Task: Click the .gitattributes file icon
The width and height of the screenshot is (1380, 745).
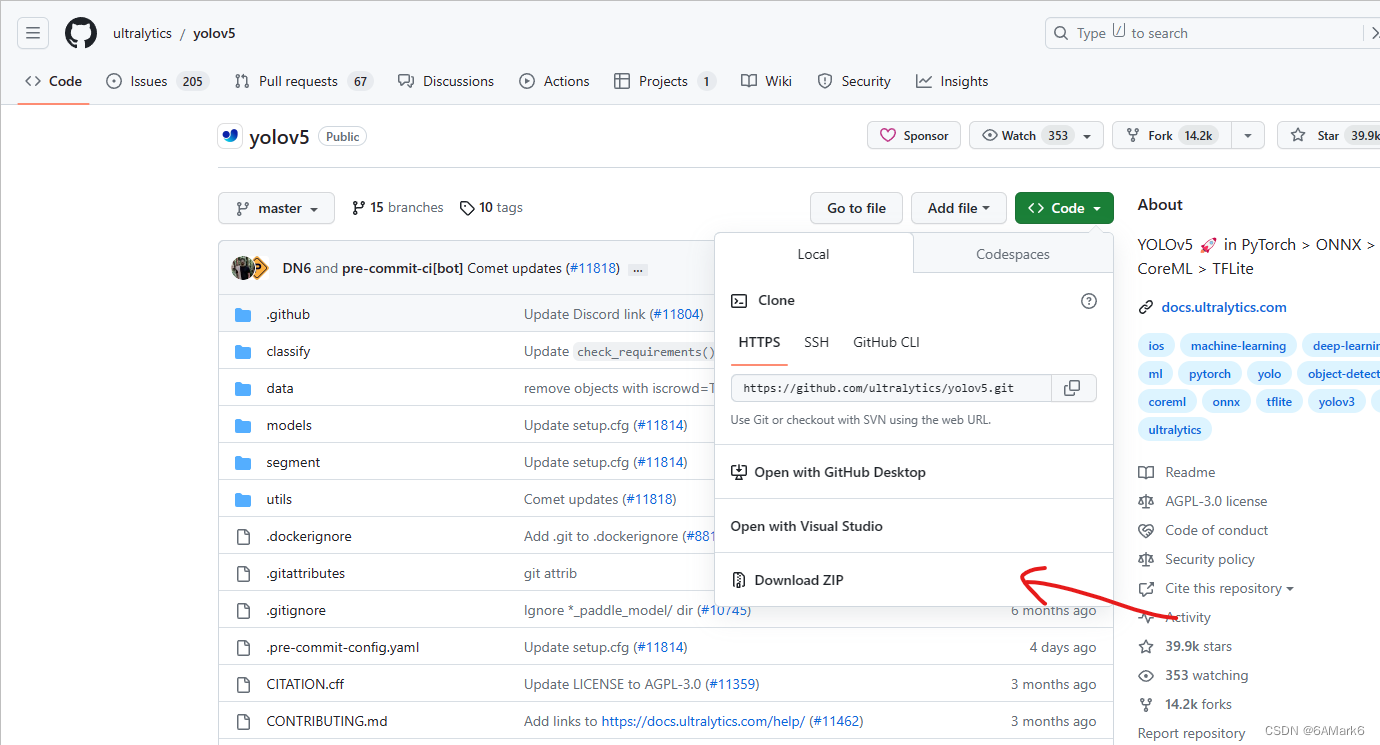Action: pos(243,573)
